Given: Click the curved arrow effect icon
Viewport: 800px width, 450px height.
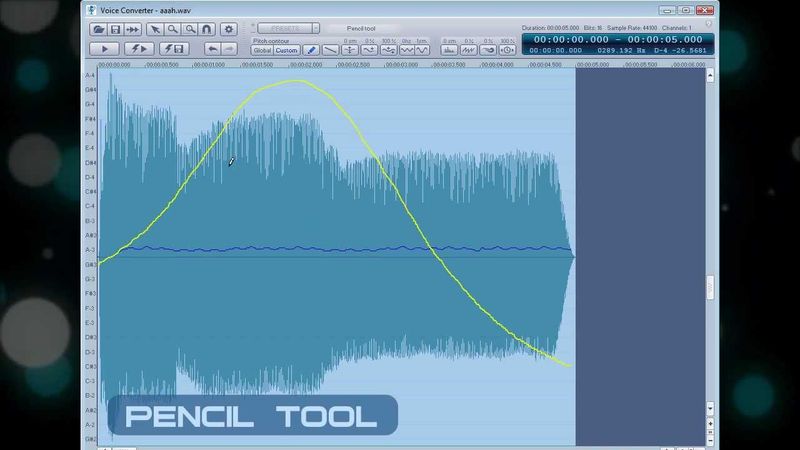Looking at the screenshot, I should (x=488, y=50).
